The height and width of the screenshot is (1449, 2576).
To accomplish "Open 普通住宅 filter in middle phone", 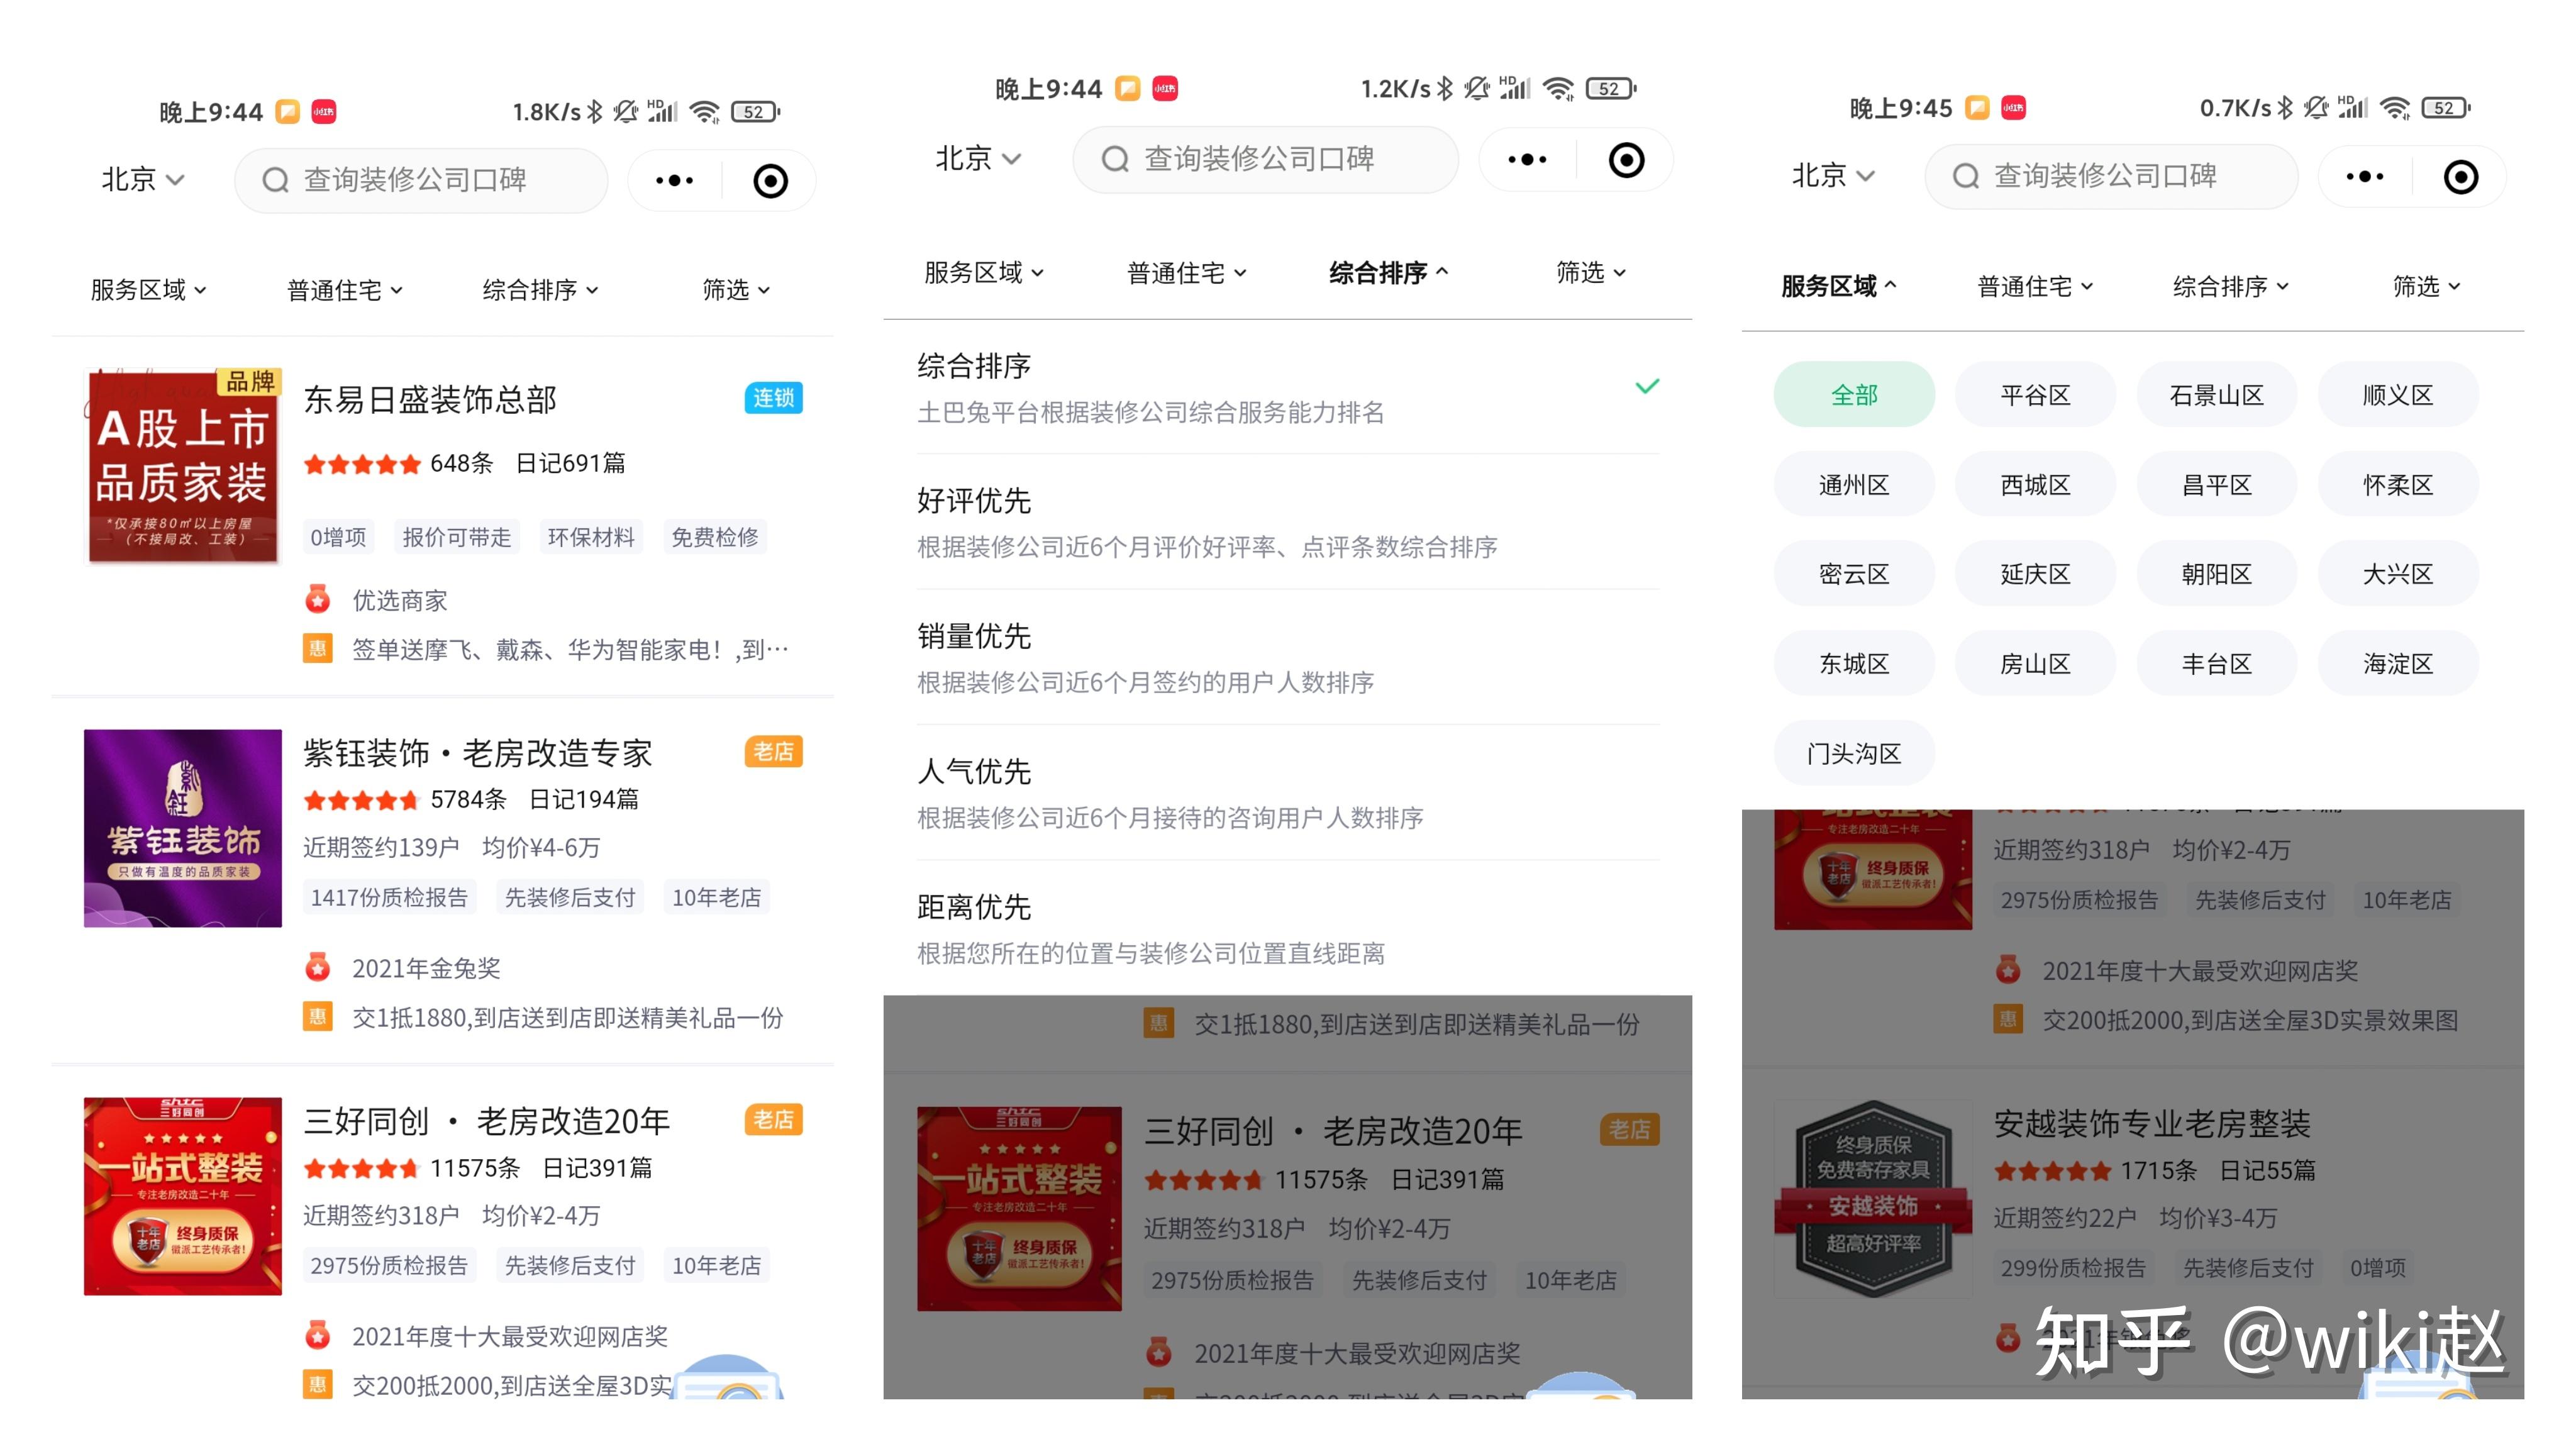I will click(x=1186, y=273).
